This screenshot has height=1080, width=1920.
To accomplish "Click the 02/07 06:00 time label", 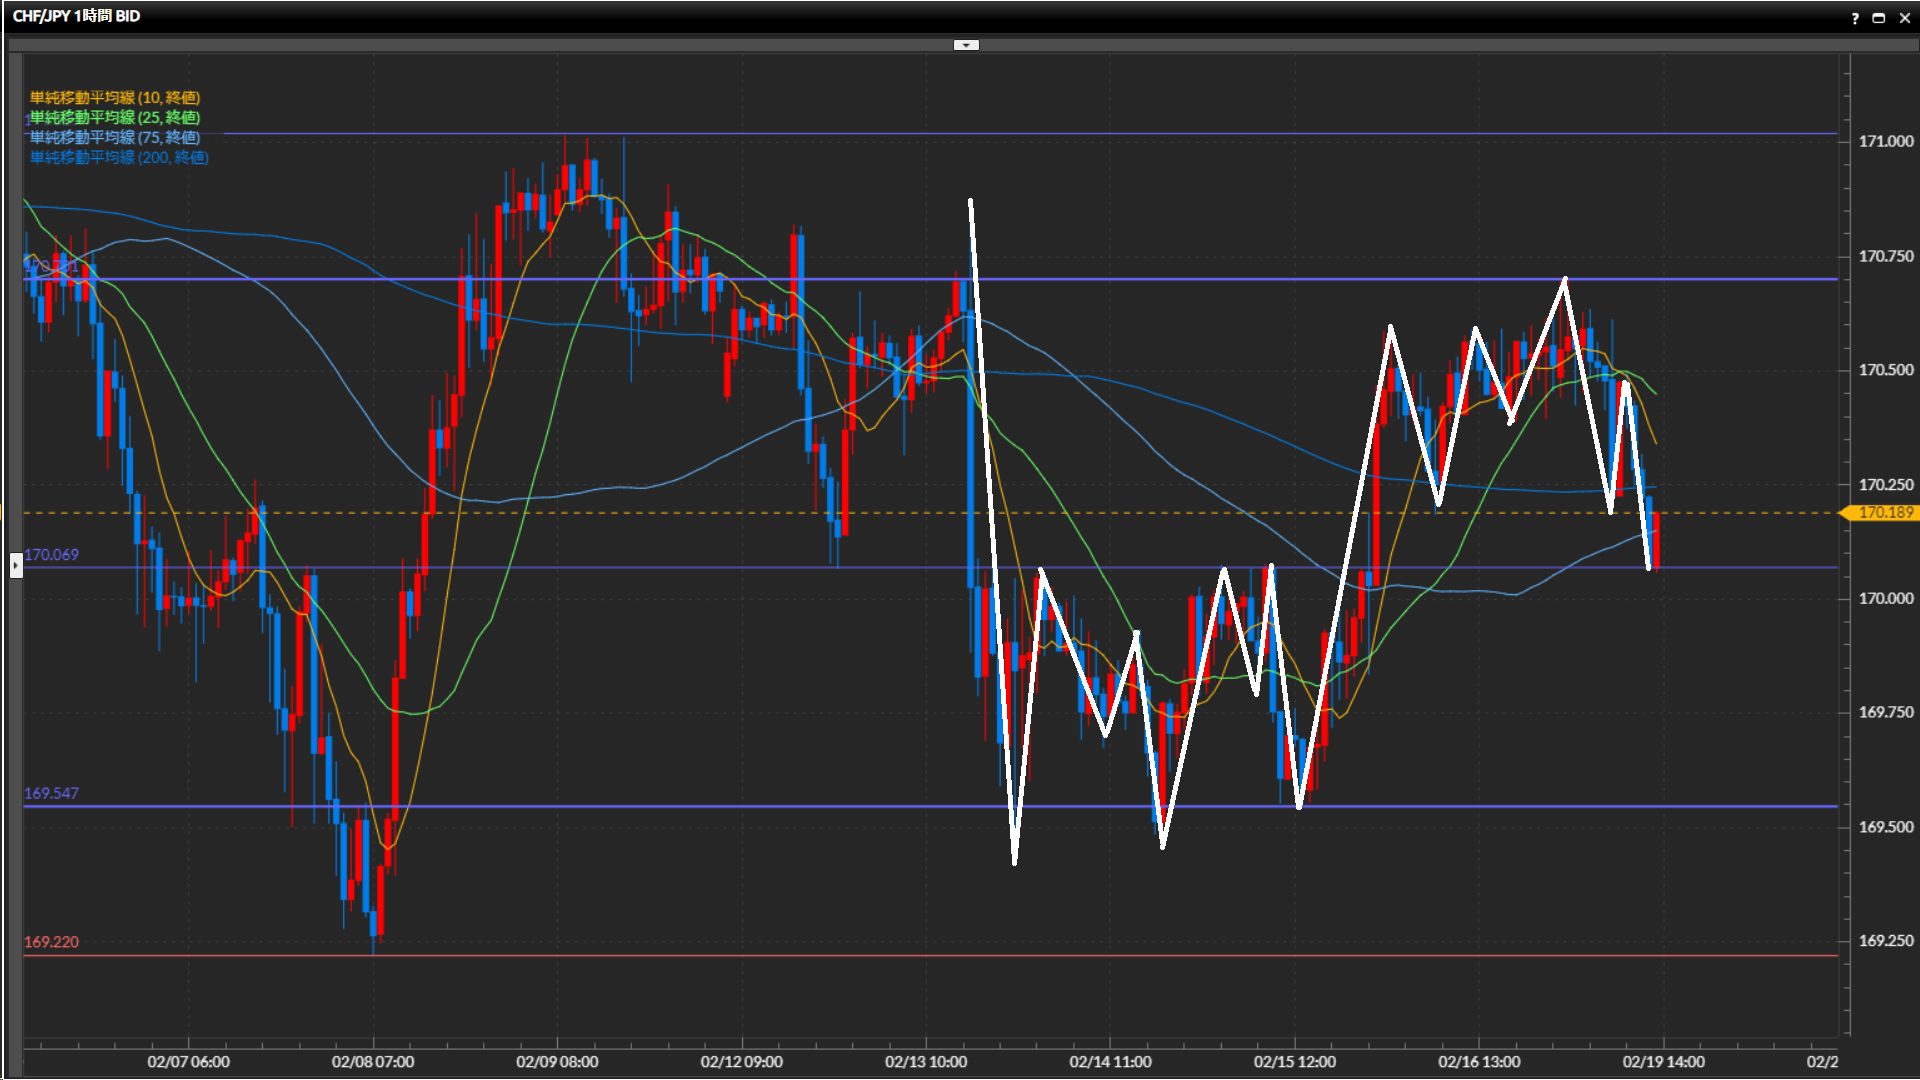I will [188, 1061].
